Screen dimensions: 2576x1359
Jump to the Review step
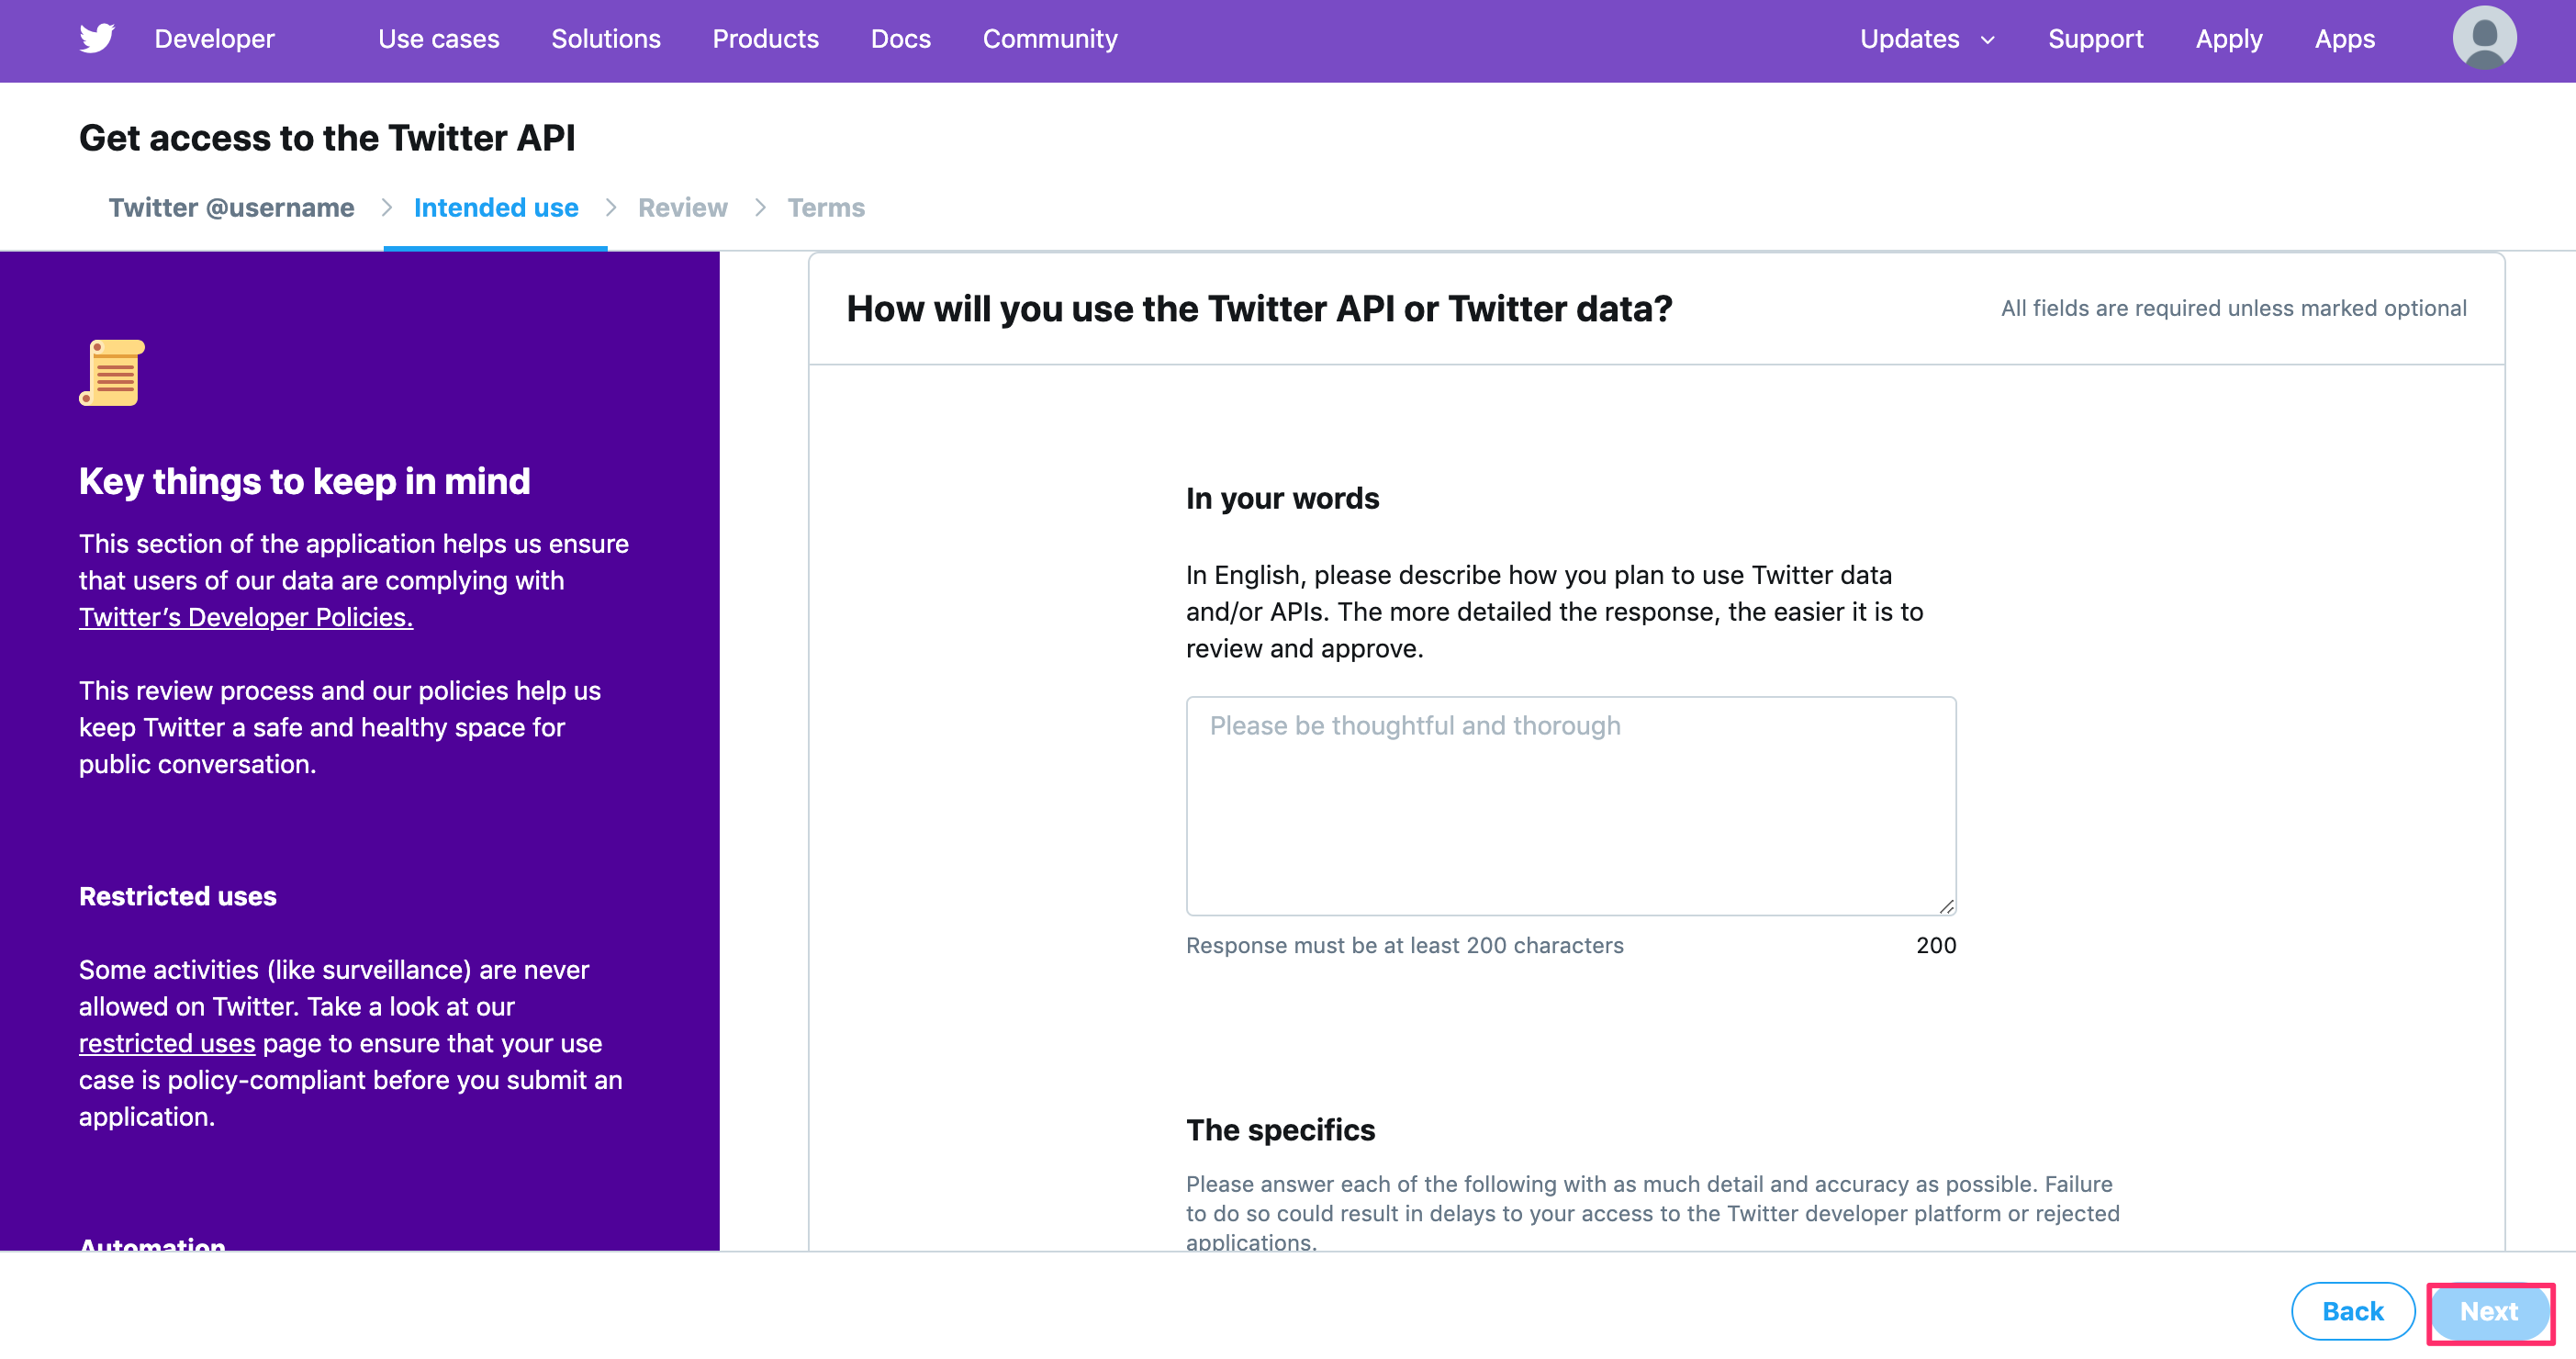tap(683, 207)
